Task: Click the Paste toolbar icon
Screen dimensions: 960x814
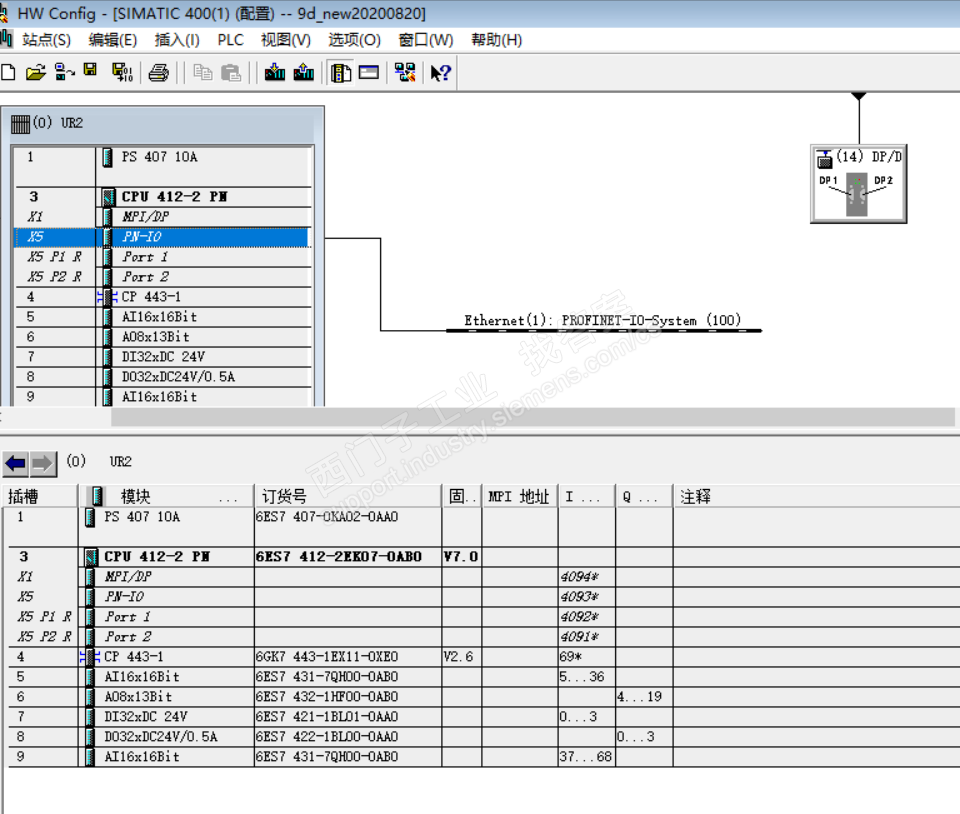Action: coord(231,73)
